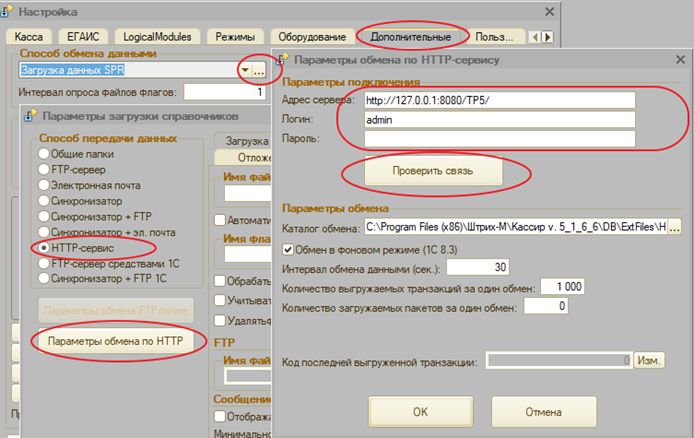Select the FTP-сервер radio button
Screen dimensions: 694x438
43,170
